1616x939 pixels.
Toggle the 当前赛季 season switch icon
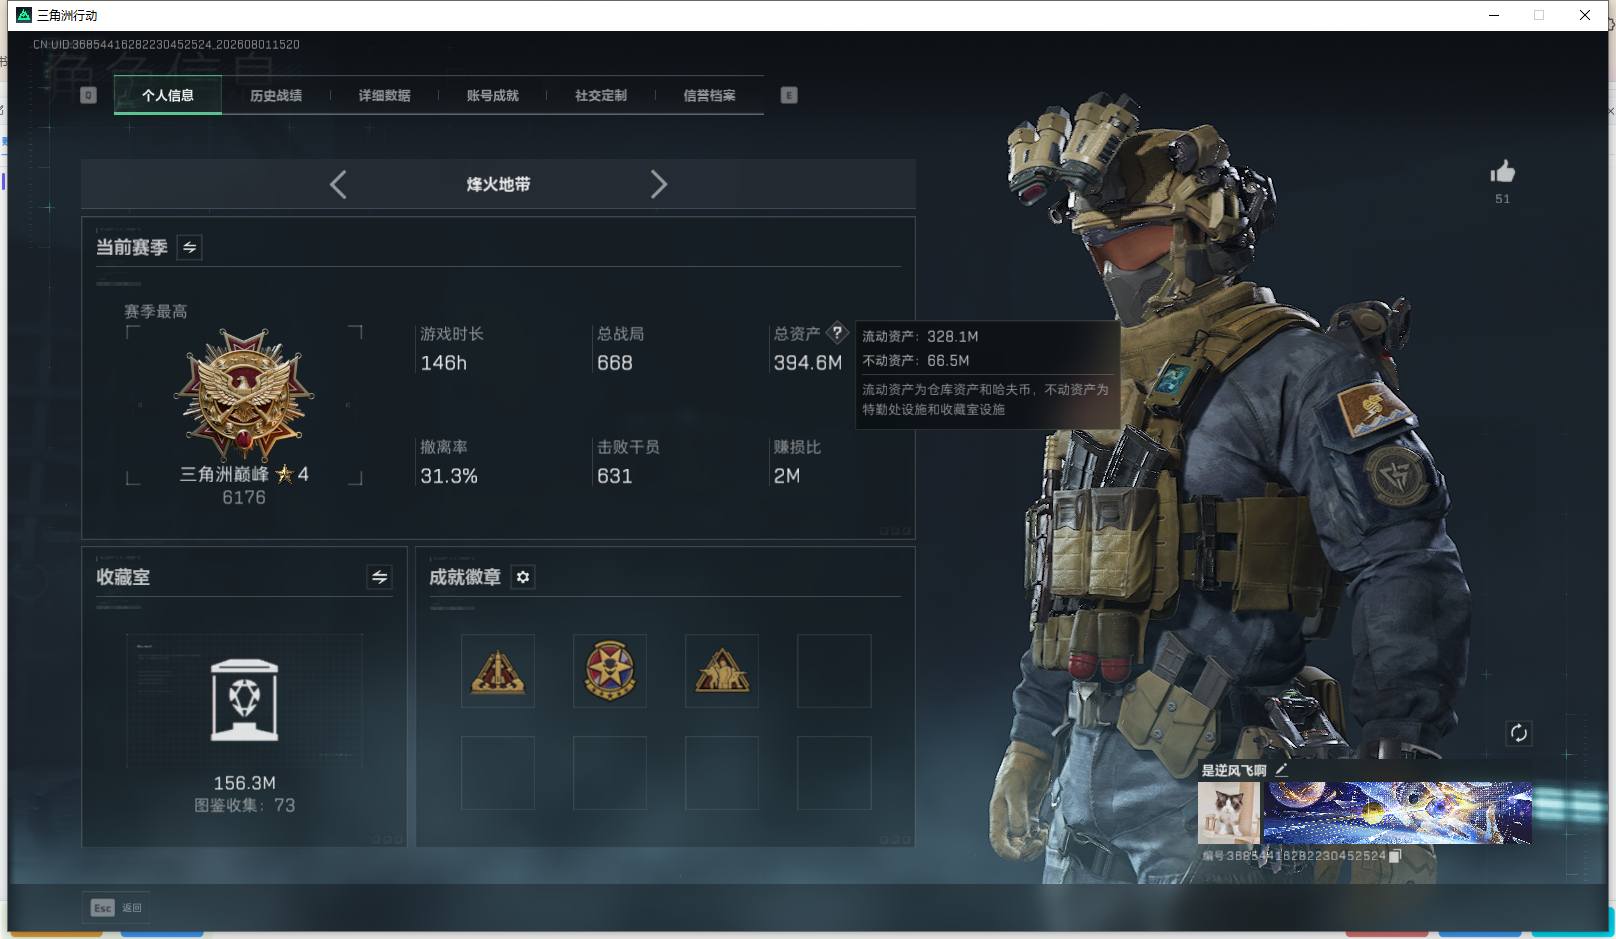[189, 247]
